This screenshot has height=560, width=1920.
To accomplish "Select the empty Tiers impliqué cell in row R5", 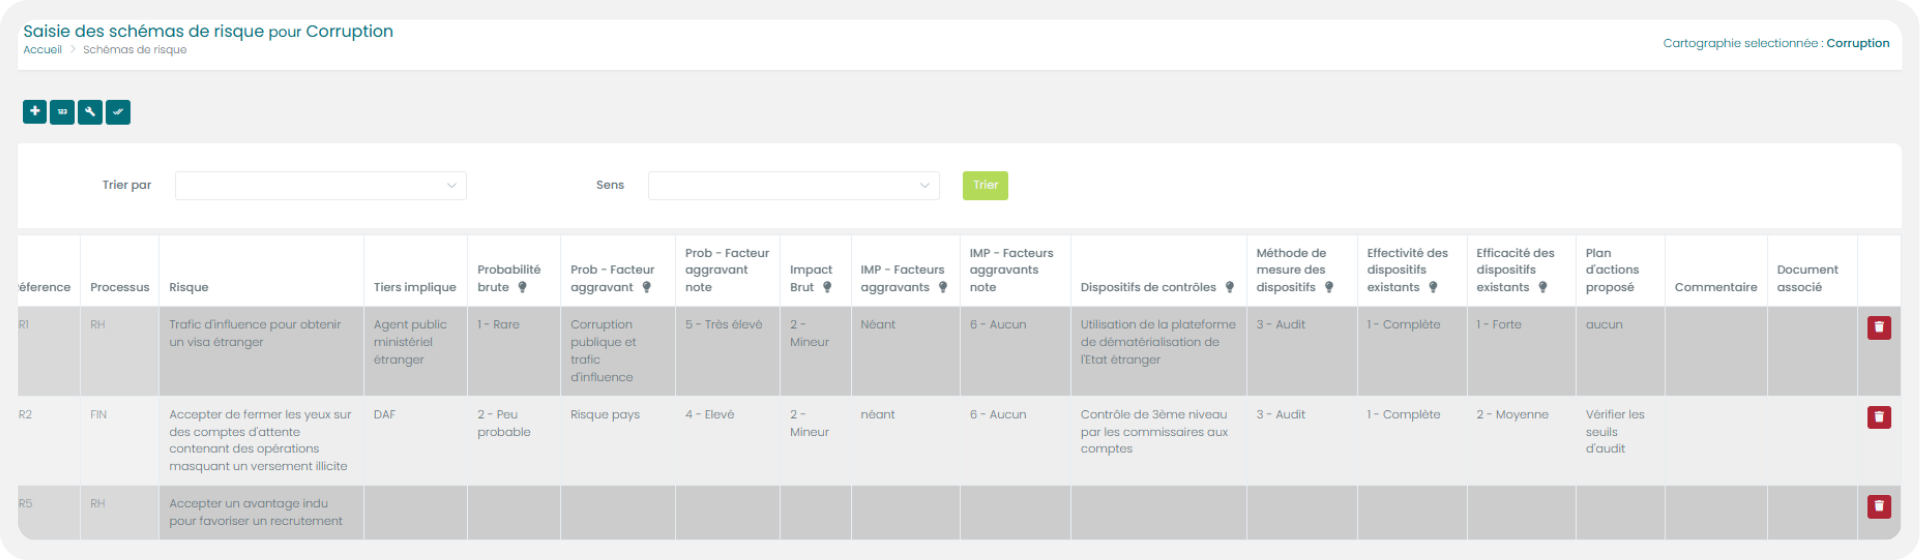I will pyautogui.click(x=415, y=512).
